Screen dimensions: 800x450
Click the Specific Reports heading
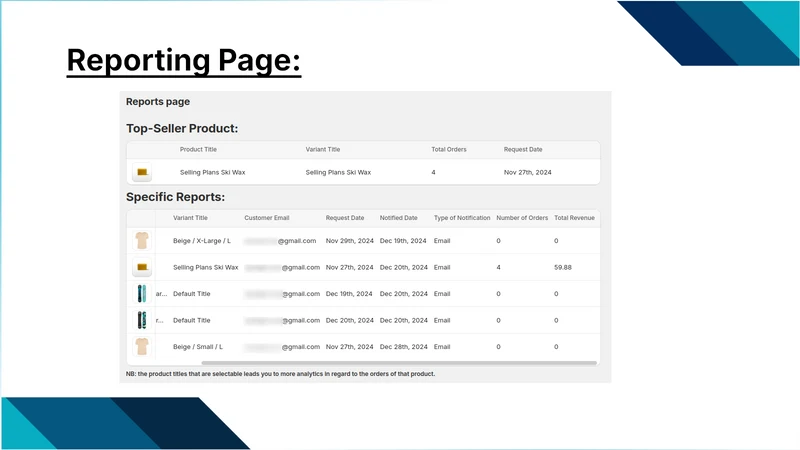click(176, 197)
